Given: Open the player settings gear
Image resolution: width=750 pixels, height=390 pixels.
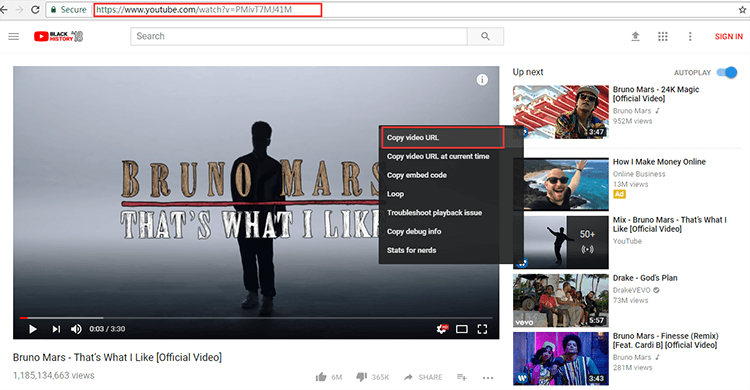Looking at the screenshot, I should 441,329.
